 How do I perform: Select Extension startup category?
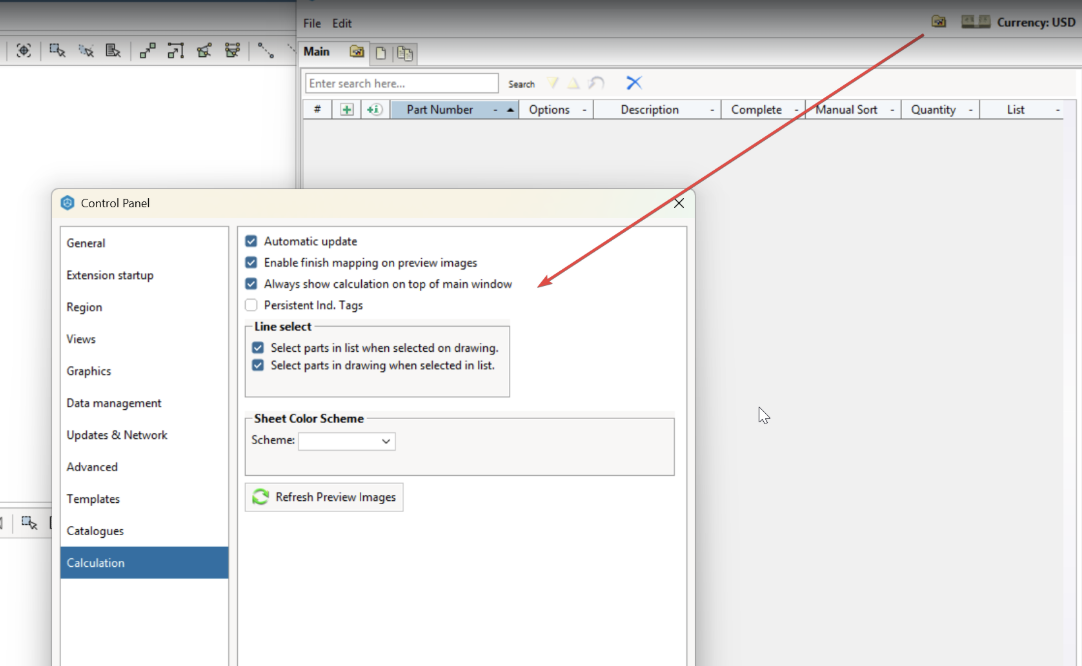tap(144, 275)
